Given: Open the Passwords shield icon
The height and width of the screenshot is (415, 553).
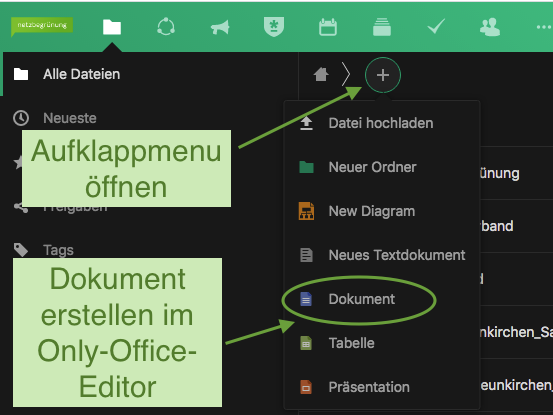Looking at the screenshot, I should (274, 27).
